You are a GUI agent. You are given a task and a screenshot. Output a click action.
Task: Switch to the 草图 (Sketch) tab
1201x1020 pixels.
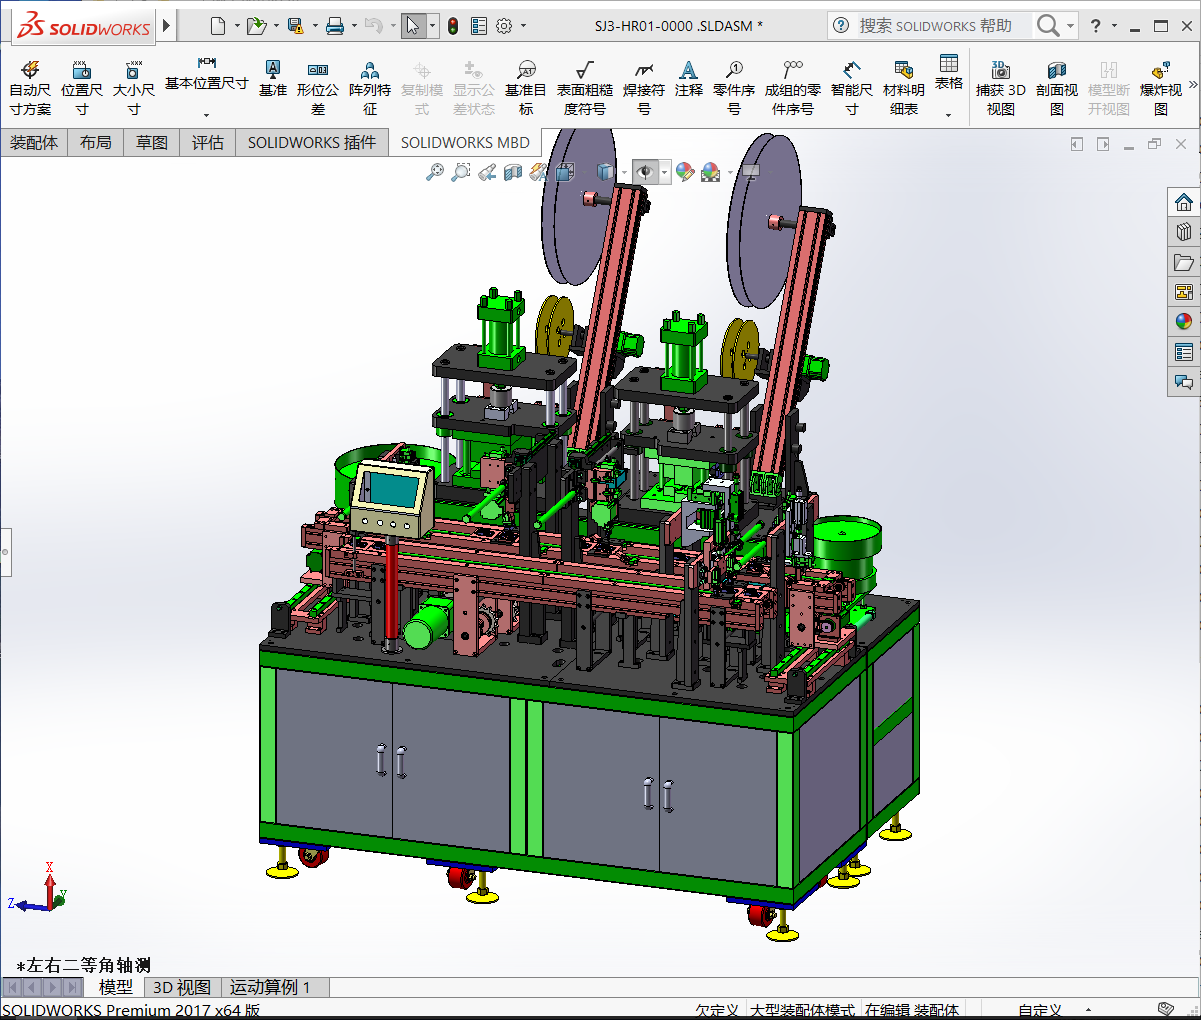coord(152,143)
